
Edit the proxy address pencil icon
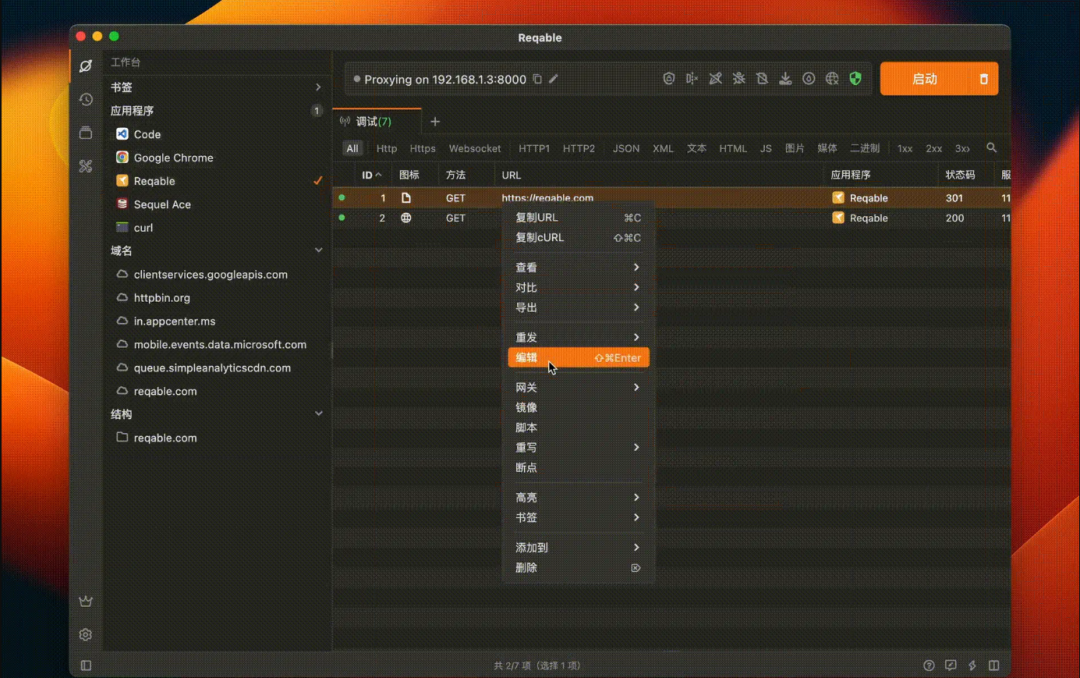pos(554,79)
